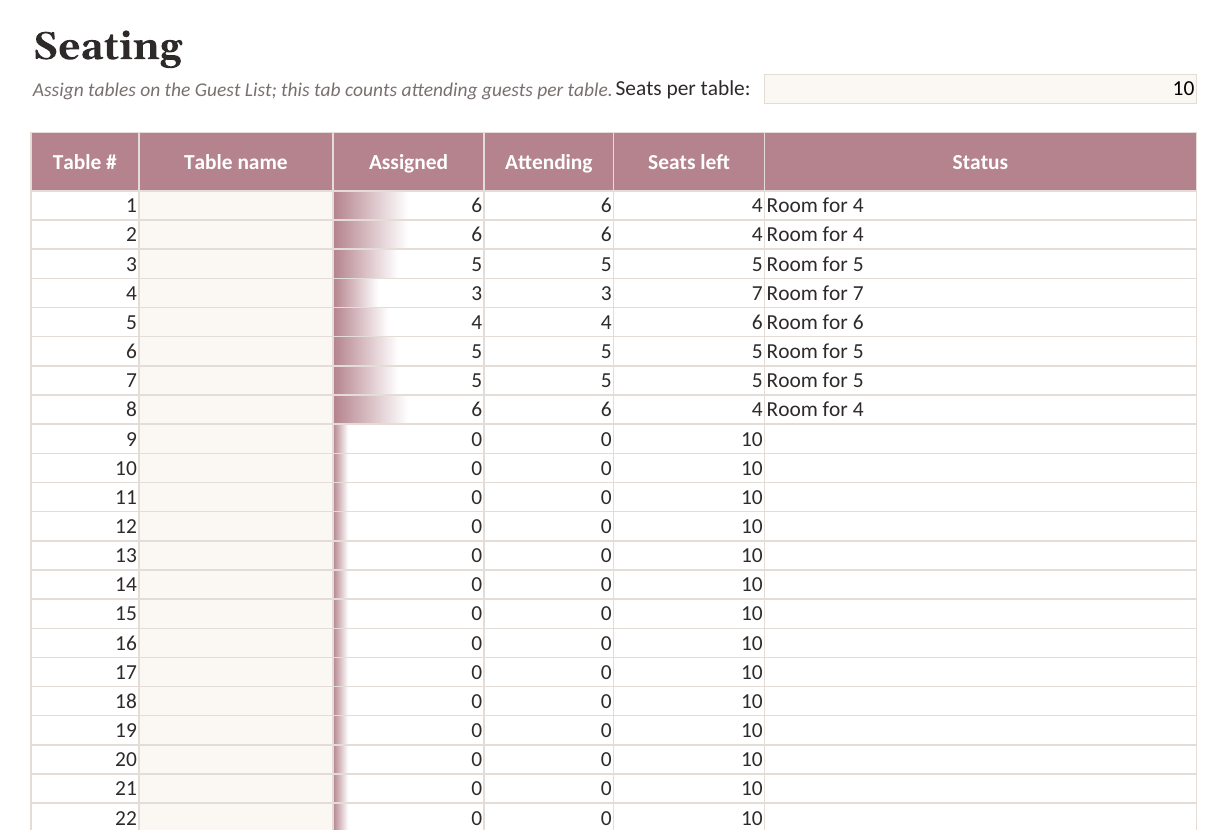The width and height of the screenshot is (1227, 830).
Task: Select the Table name cell for table 16
Action: [x=236, y=643]
